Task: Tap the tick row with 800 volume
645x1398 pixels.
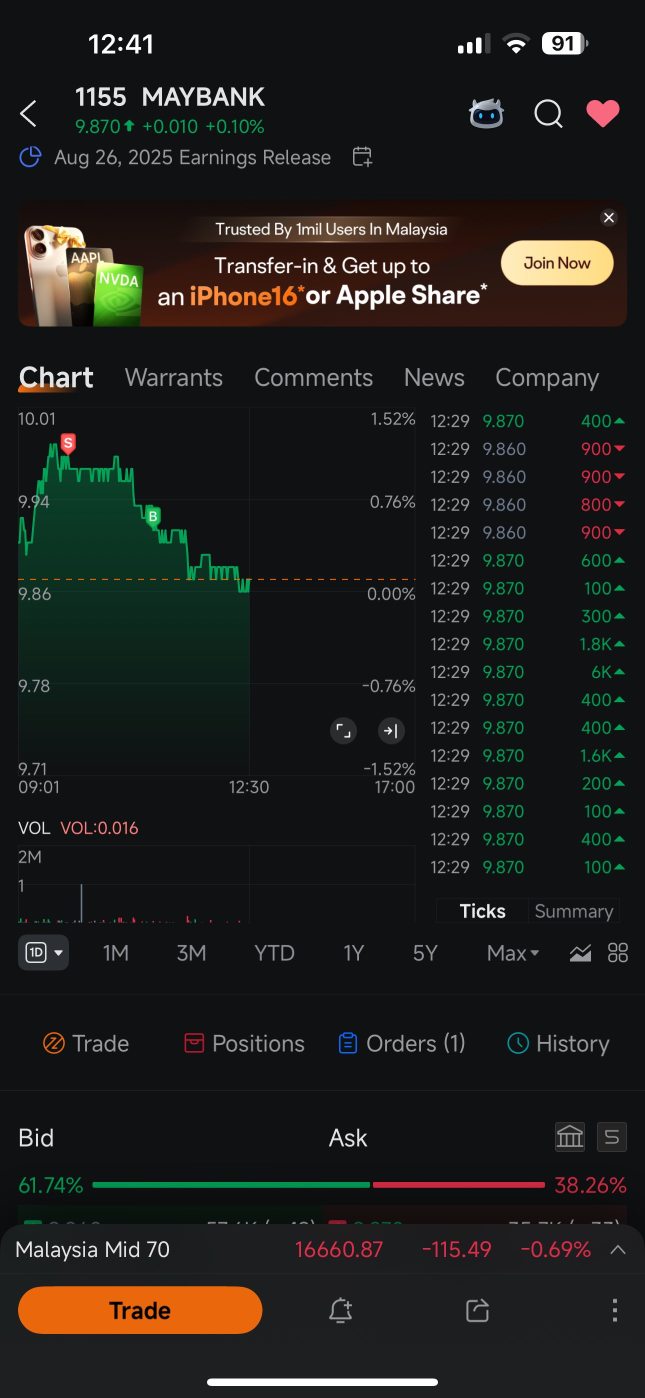Action: [x=528, y=505]
